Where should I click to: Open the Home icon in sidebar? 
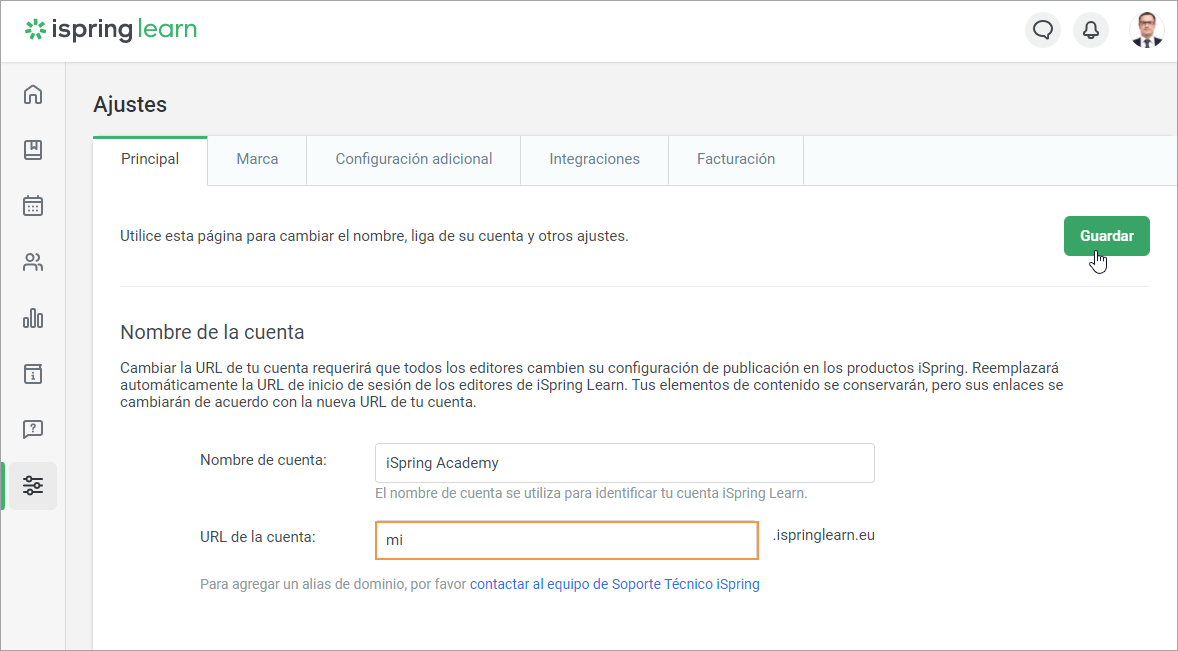point(32,95)
